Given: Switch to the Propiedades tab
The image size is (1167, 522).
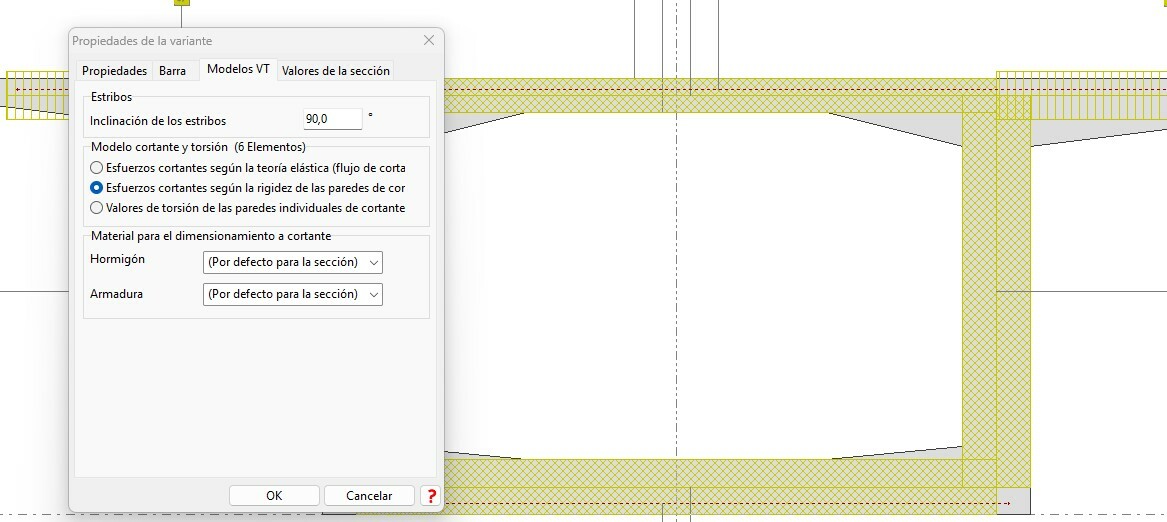Looking at the screenshot, I should pyautogui.click(x=114, y=71).
